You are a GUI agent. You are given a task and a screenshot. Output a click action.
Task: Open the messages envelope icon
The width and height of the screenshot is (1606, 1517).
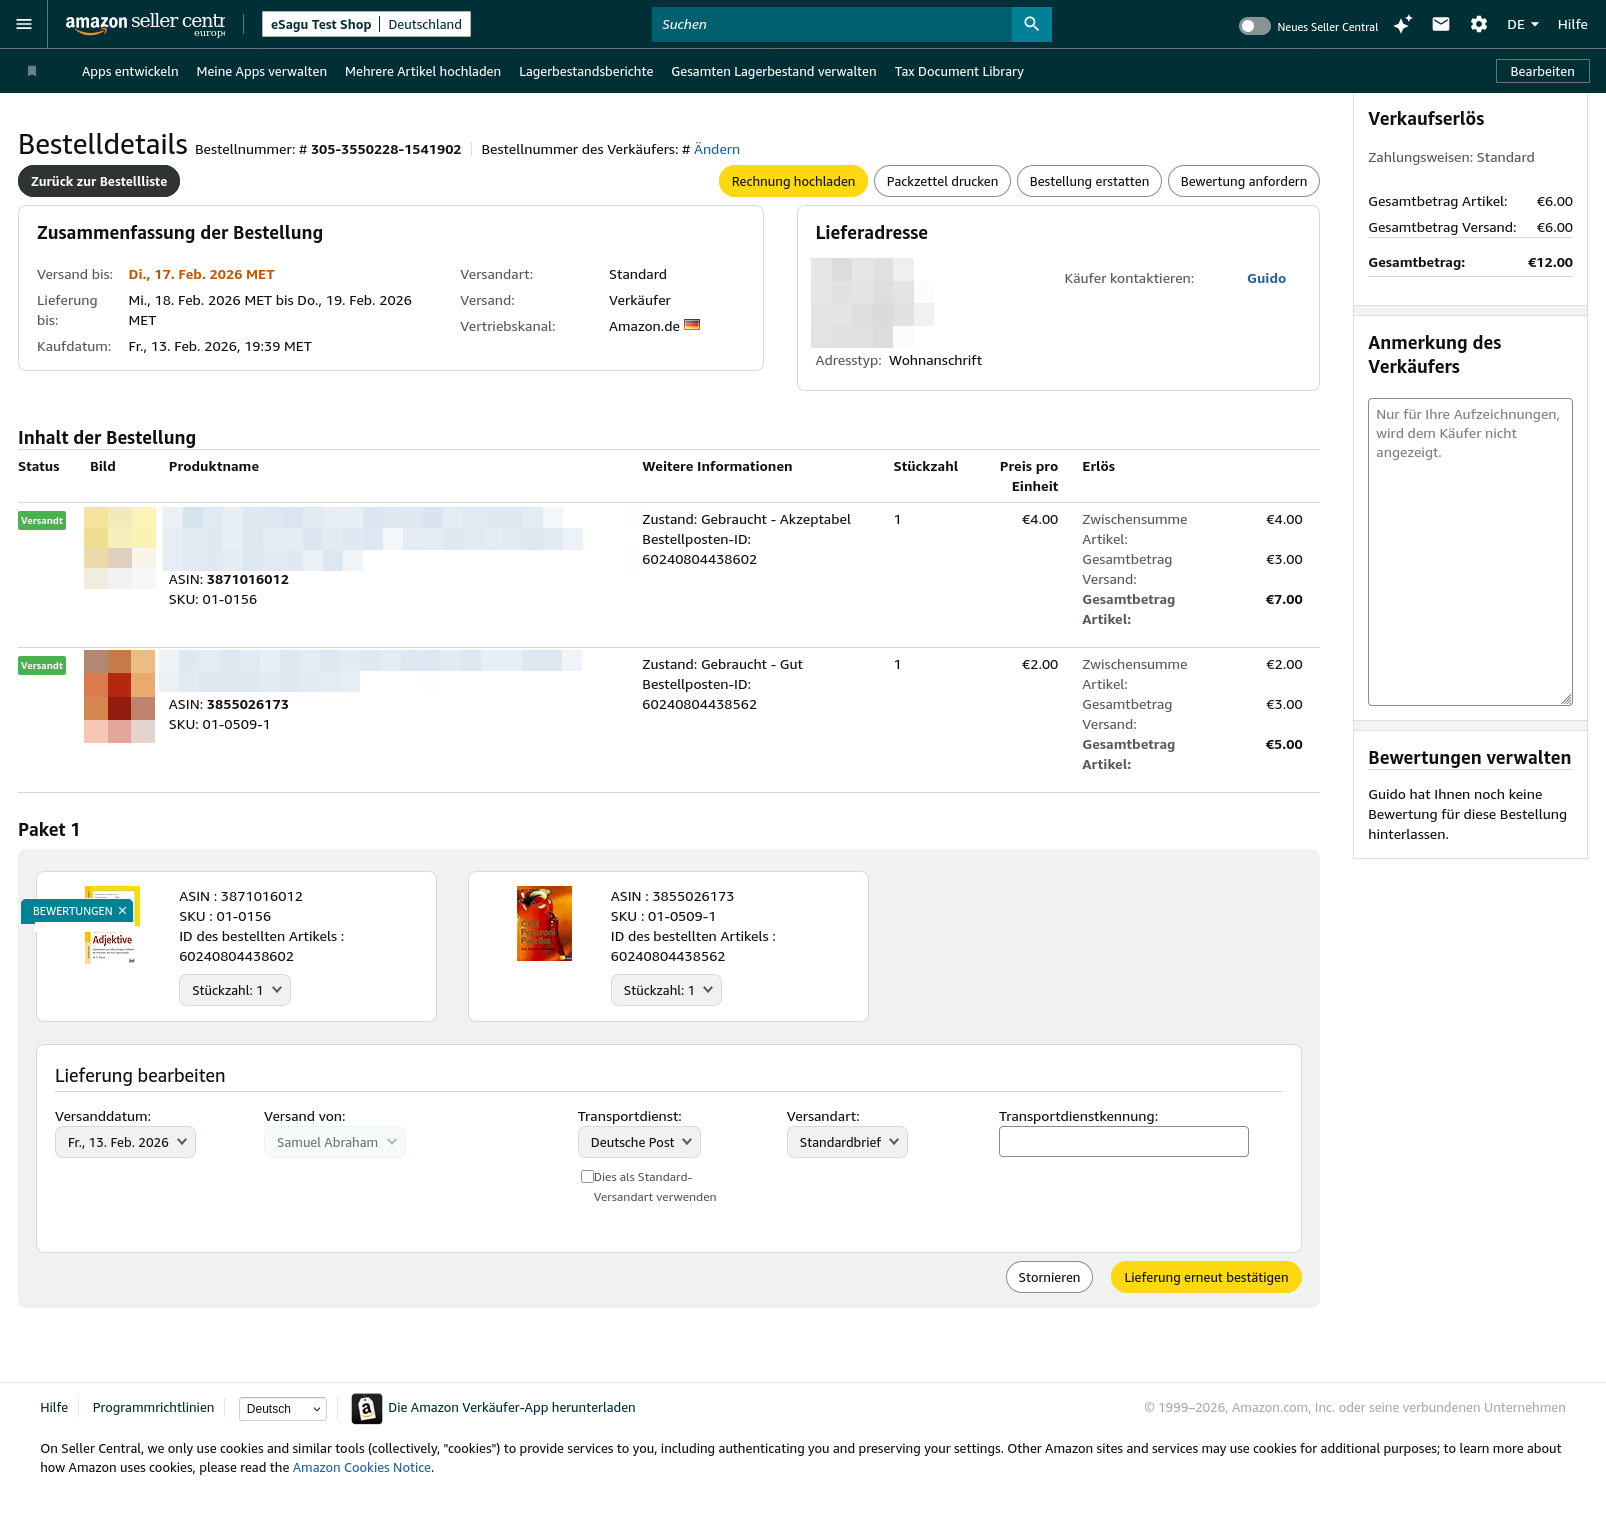tap(1440, 24)
